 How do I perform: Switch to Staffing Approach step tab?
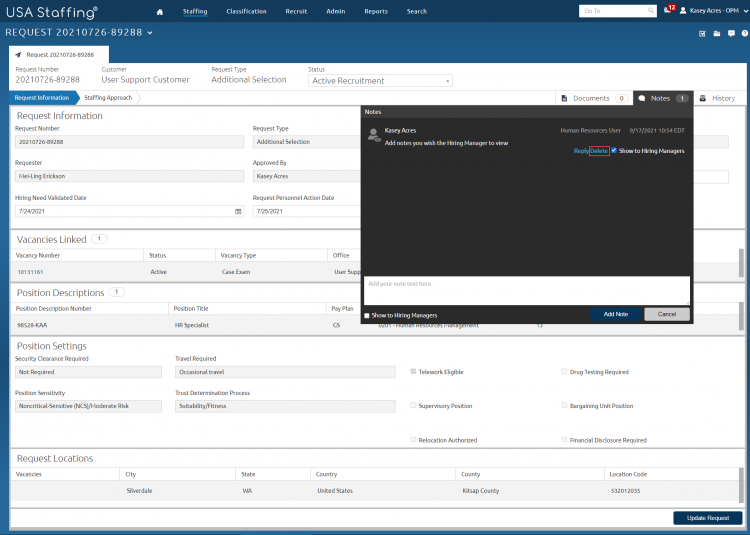[108, 98]
